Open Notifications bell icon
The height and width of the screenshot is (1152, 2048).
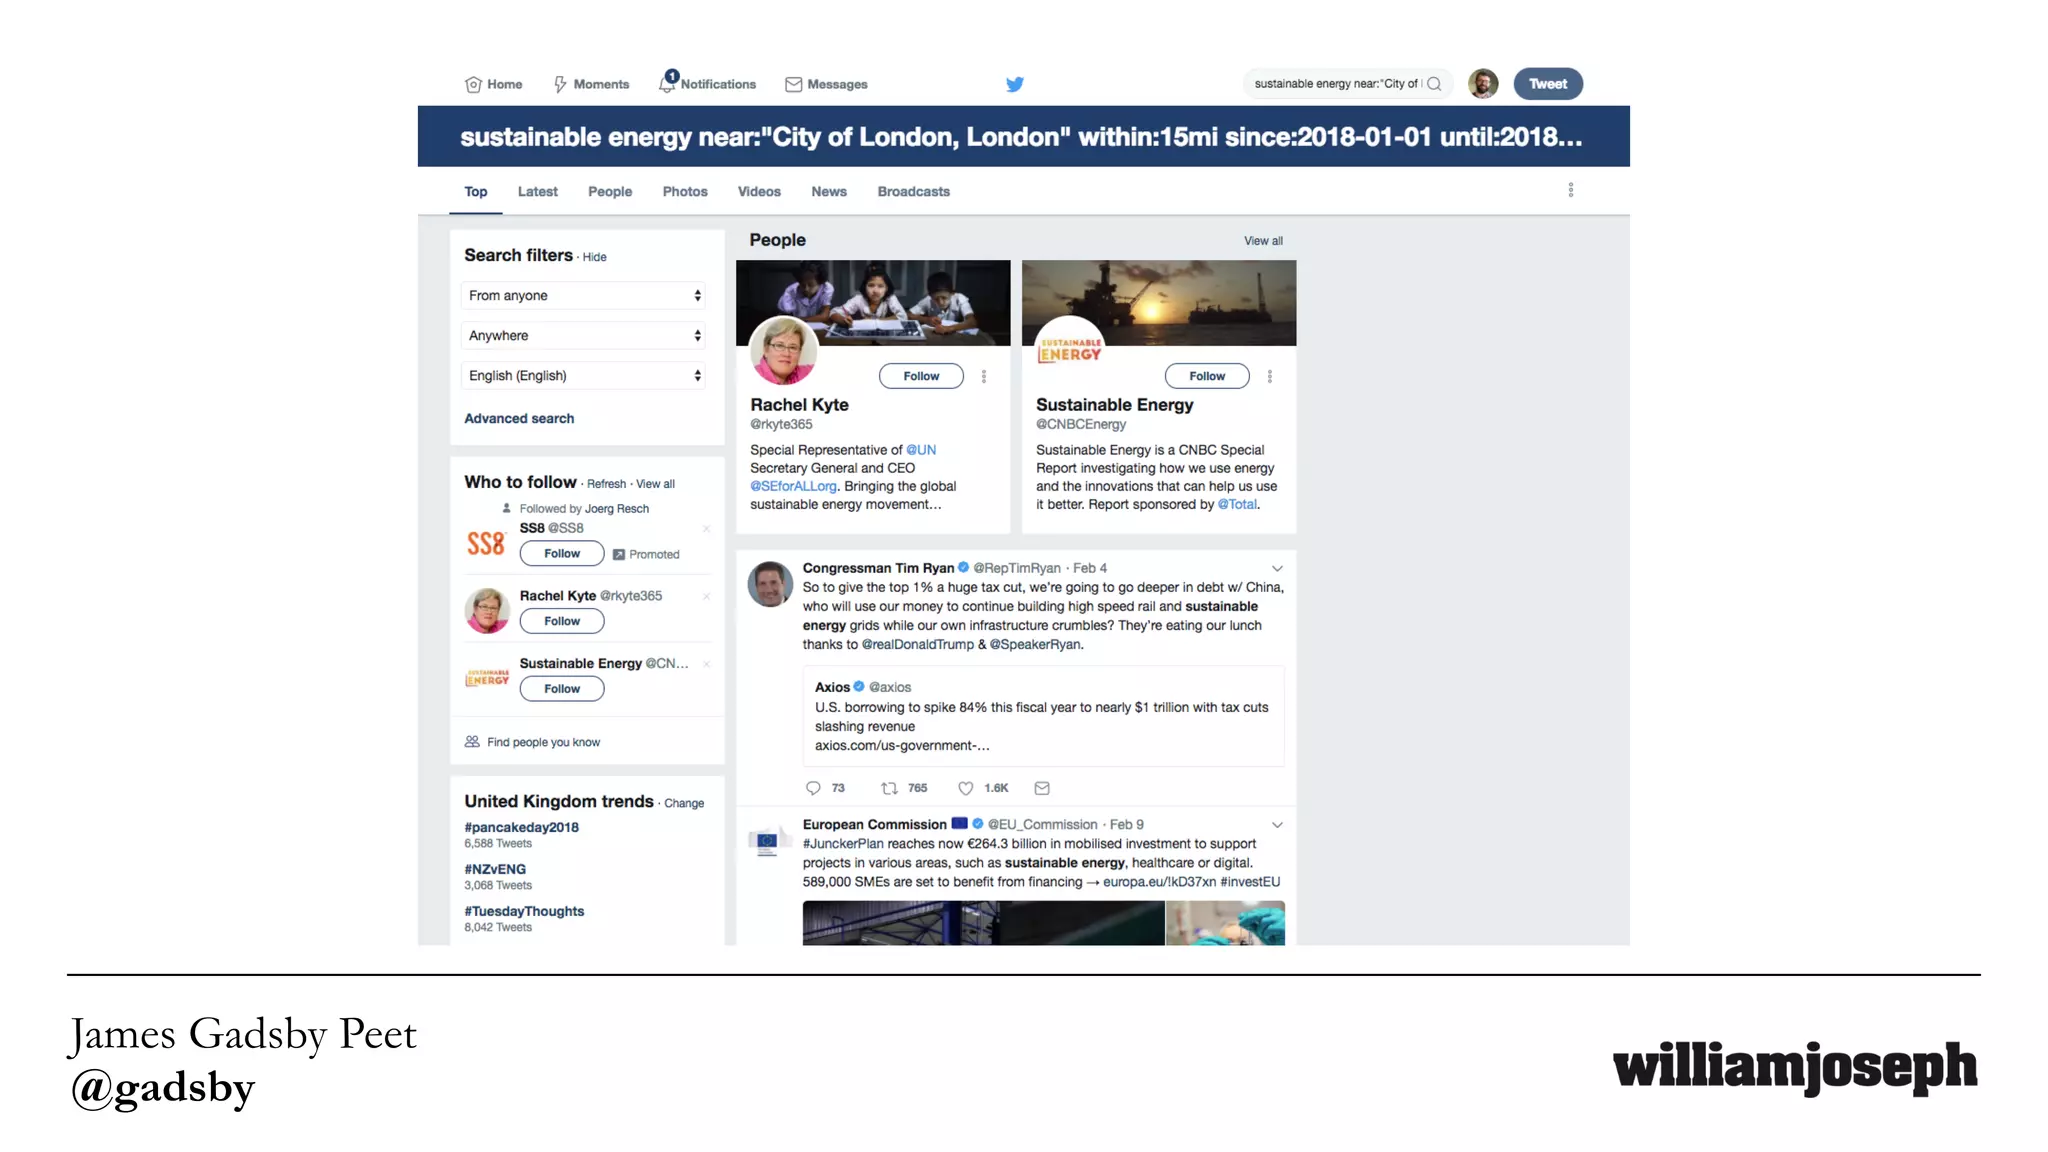[x=667, y=84]
